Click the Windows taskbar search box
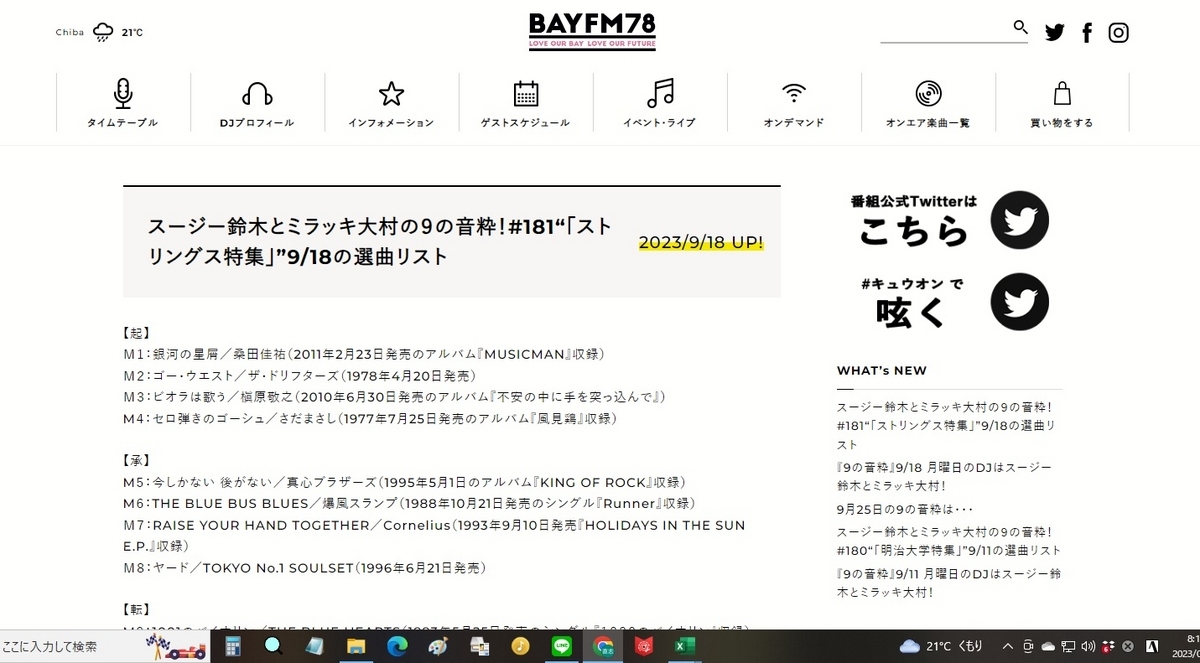1200x663 pixels. [105, 647]
